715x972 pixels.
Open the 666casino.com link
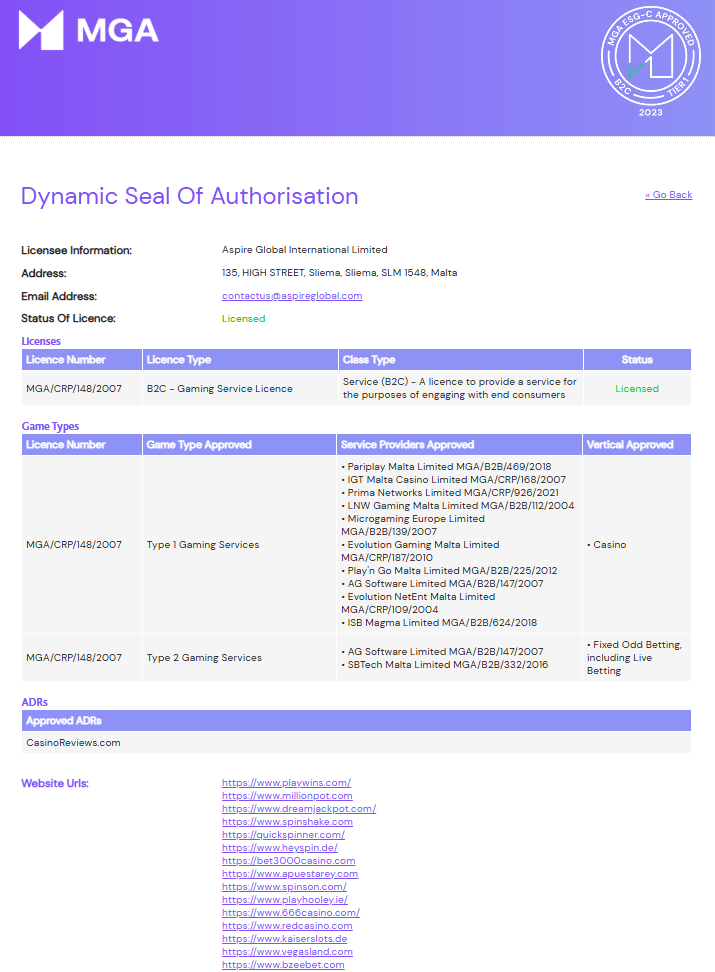coord(291,913)
